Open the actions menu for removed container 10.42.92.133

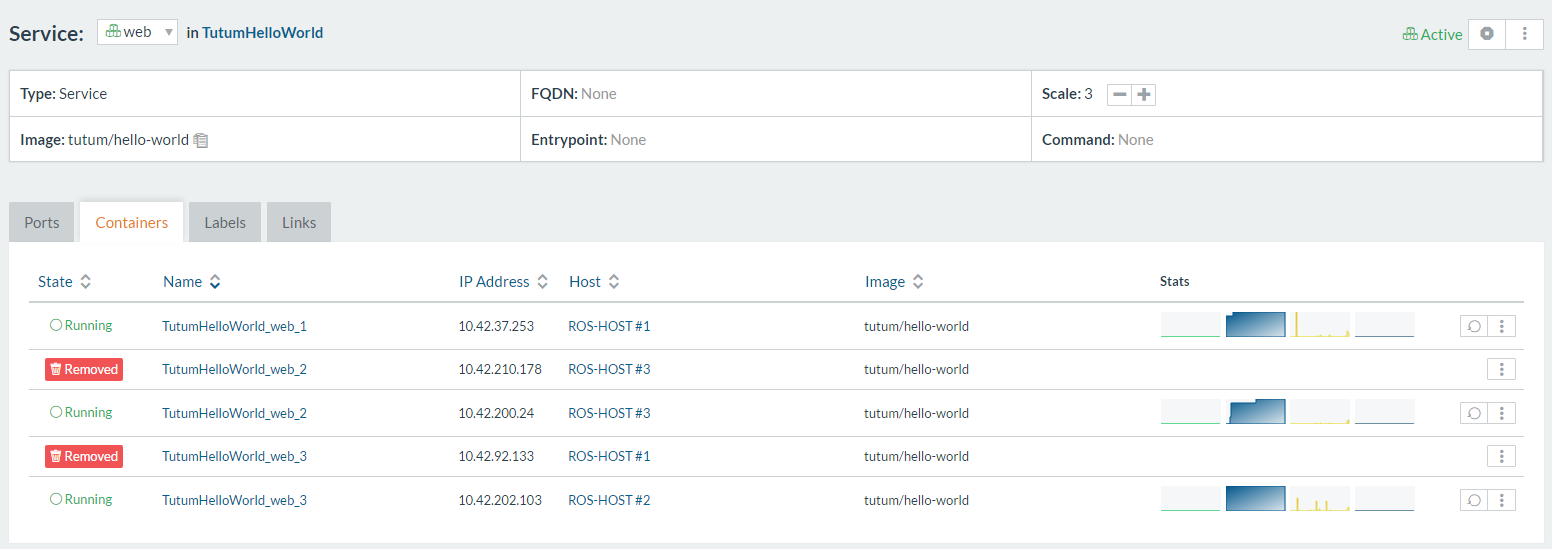pos(1501,456)
